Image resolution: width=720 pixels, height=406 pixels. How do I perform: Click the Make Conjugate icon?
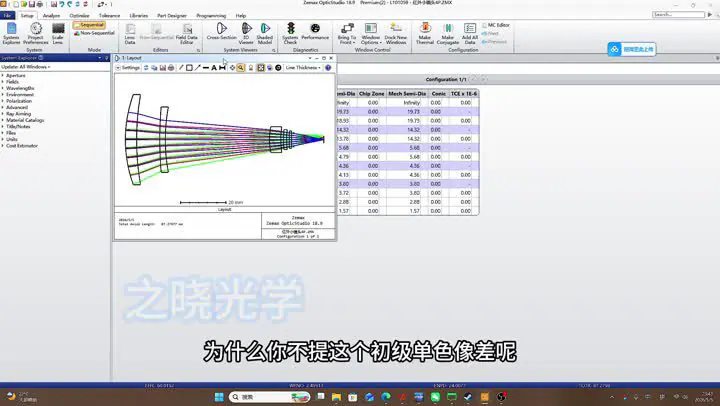[448, 33]
